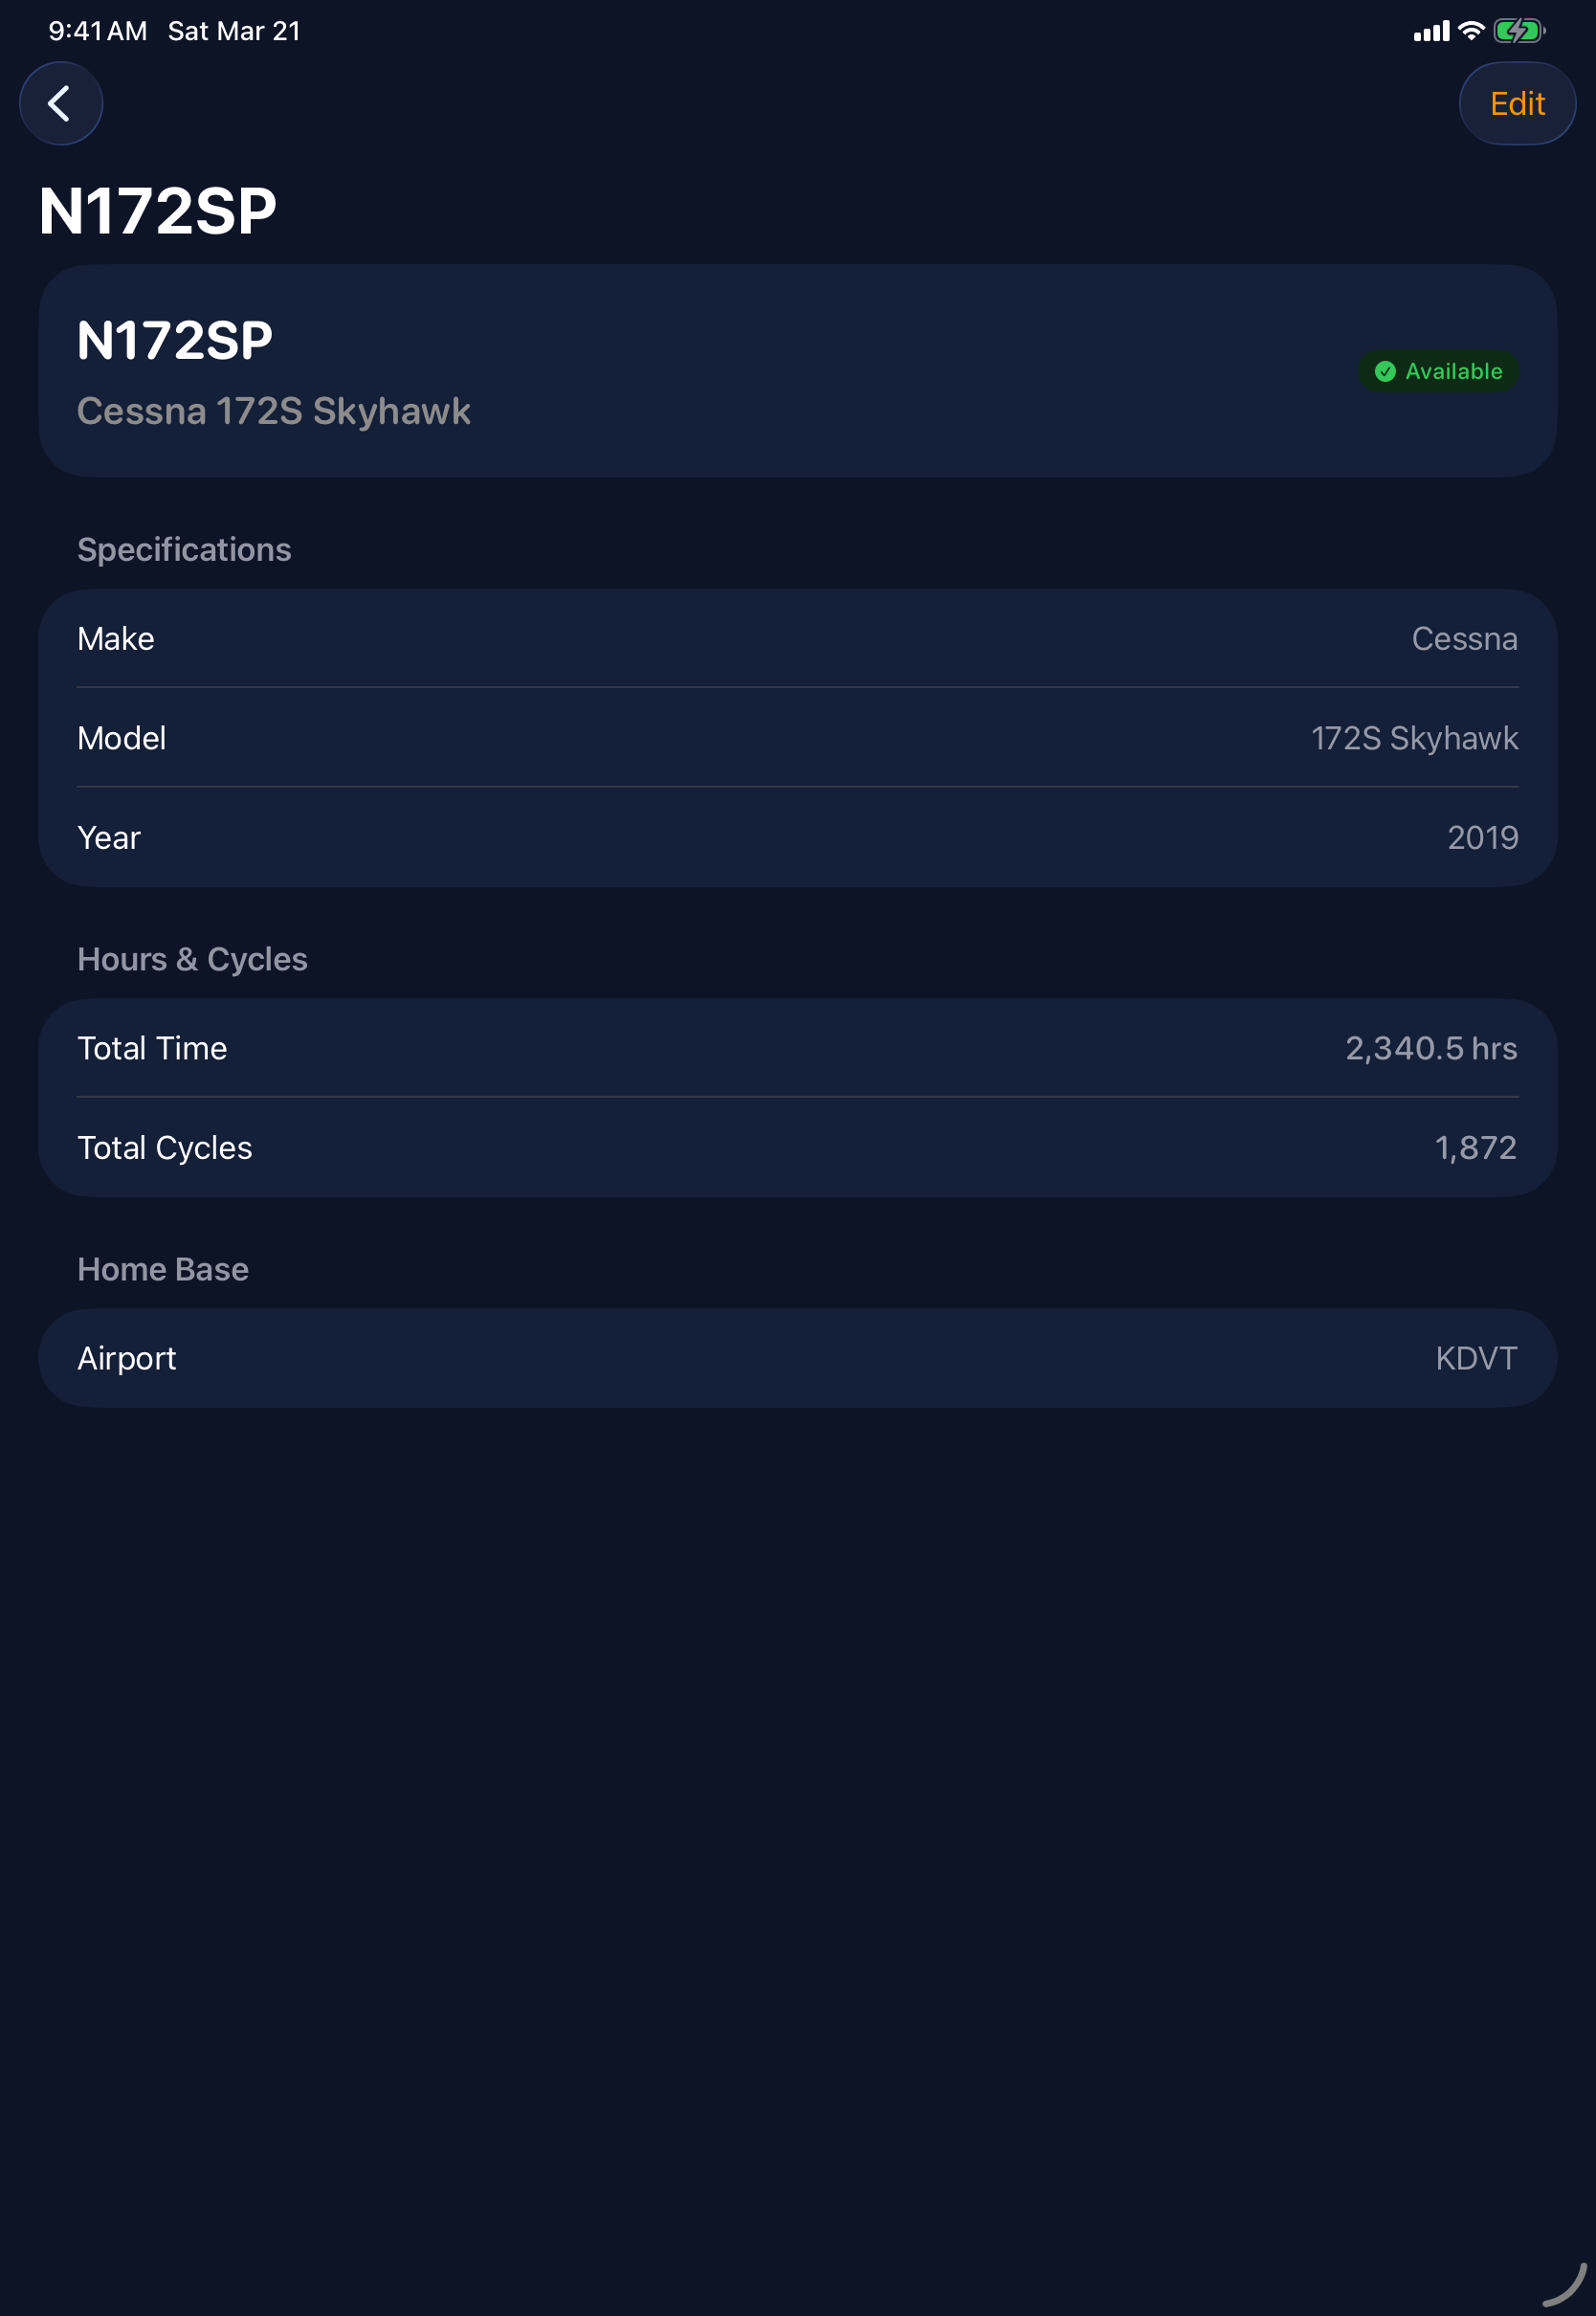Image resolution: width=1596 pixels, height=2316 pixels.
Task: Tap the Cessna 172S Skyhawk subtitle
Action: 275,411
